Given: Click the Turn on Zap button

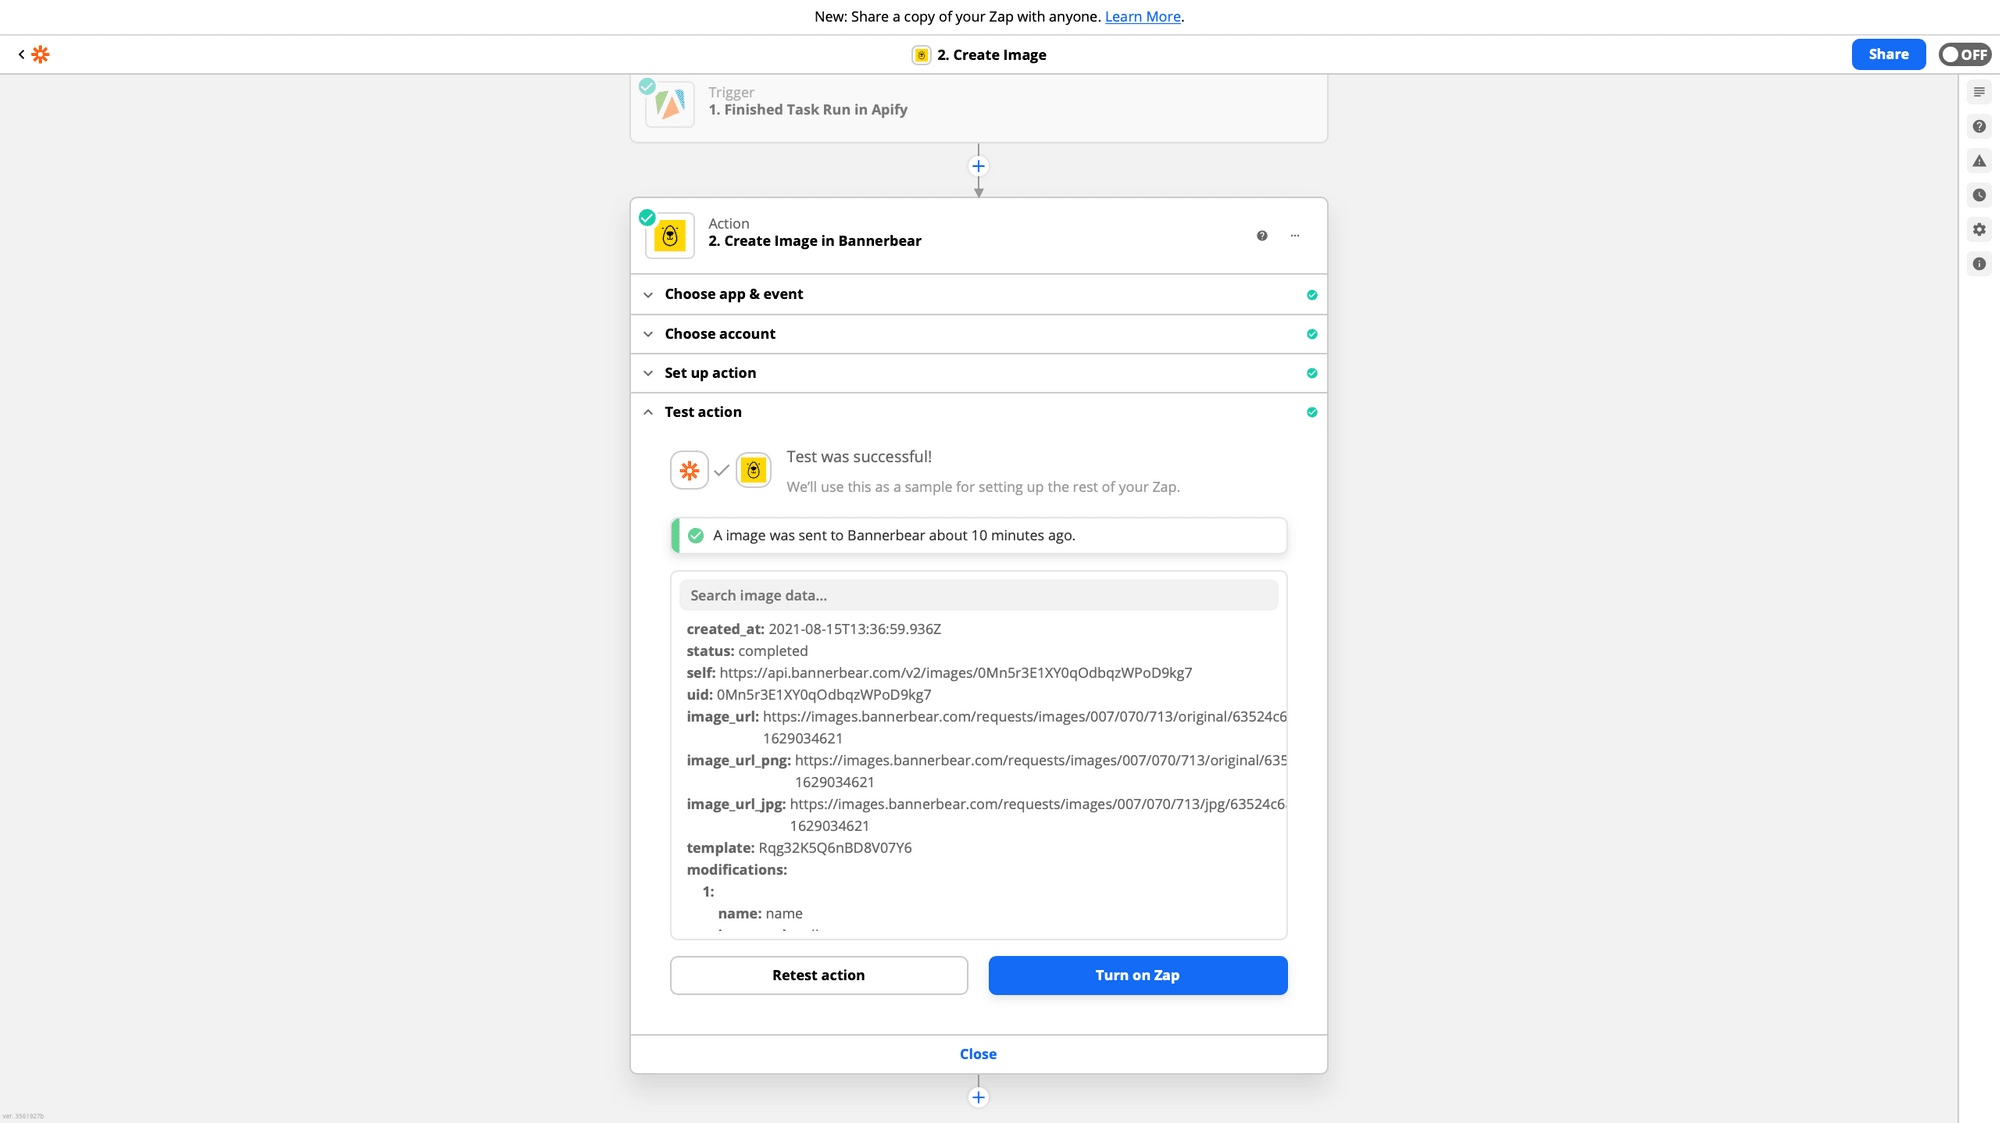Looking at the screenshot, I should [1137, 975].
